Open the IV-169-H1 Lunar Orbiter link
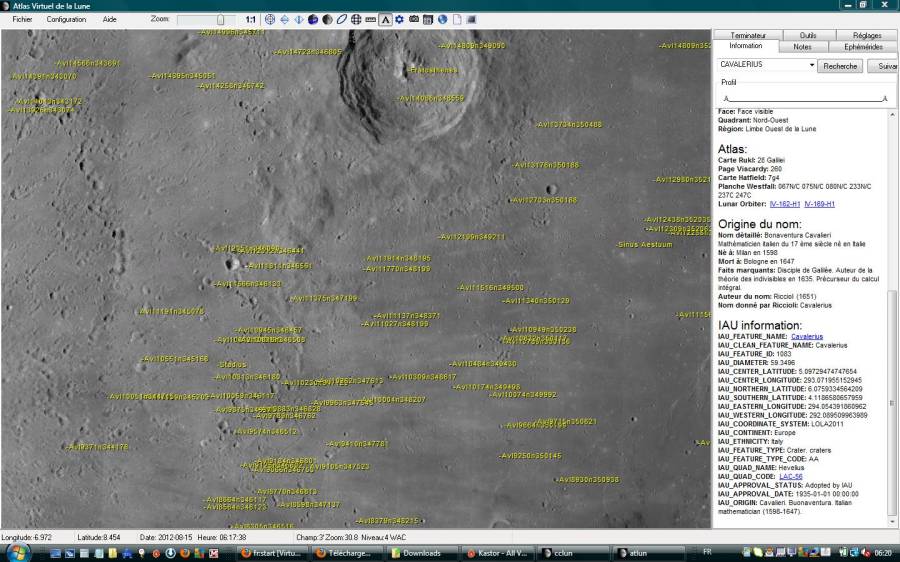 [819, 204]
